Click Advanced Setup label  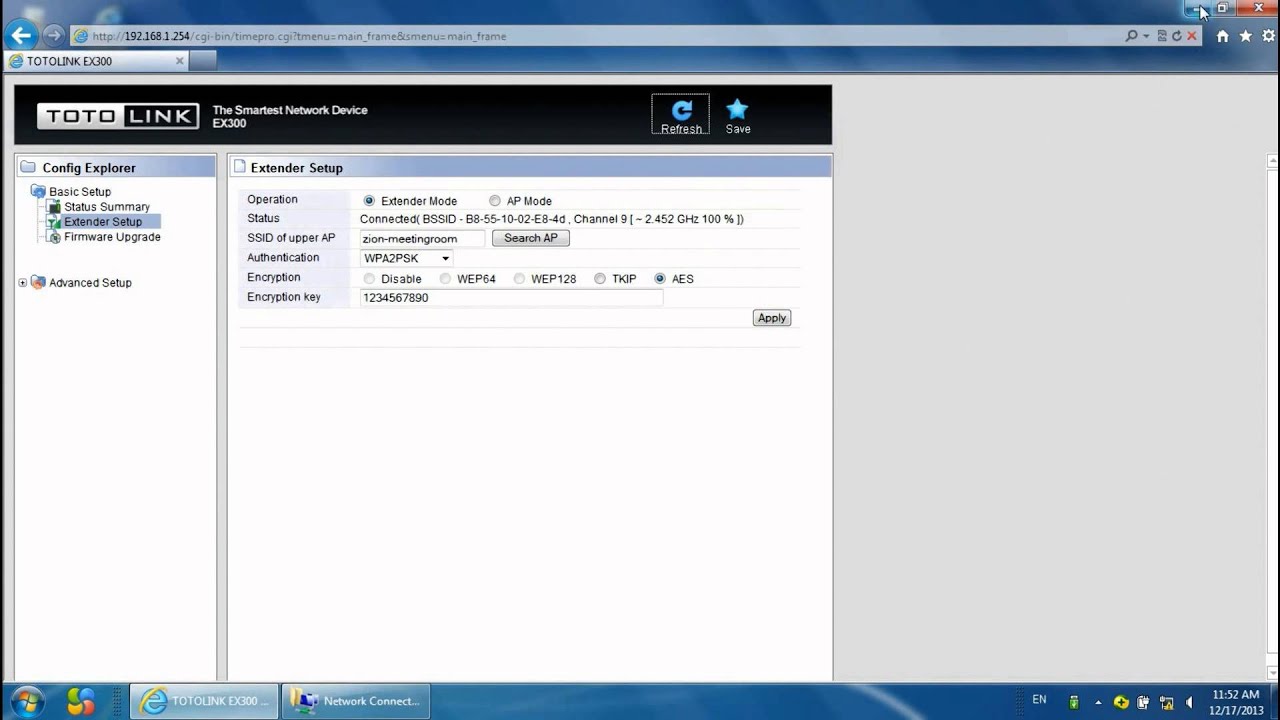click(90, 283)
